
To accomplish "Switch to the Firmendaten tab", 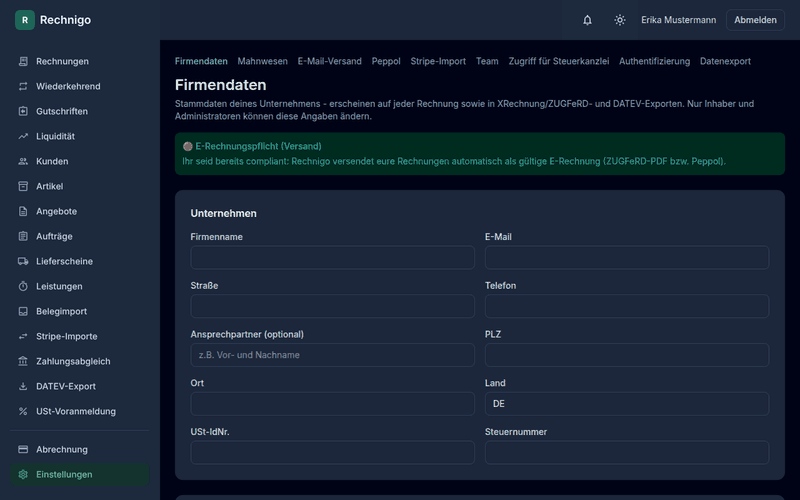I will (201, 61).
